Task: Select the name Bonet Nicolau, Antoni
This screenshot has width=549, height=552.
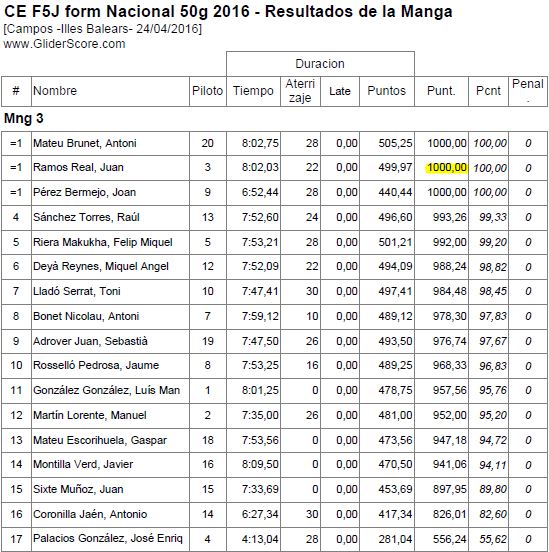Action: click(86, 316)
